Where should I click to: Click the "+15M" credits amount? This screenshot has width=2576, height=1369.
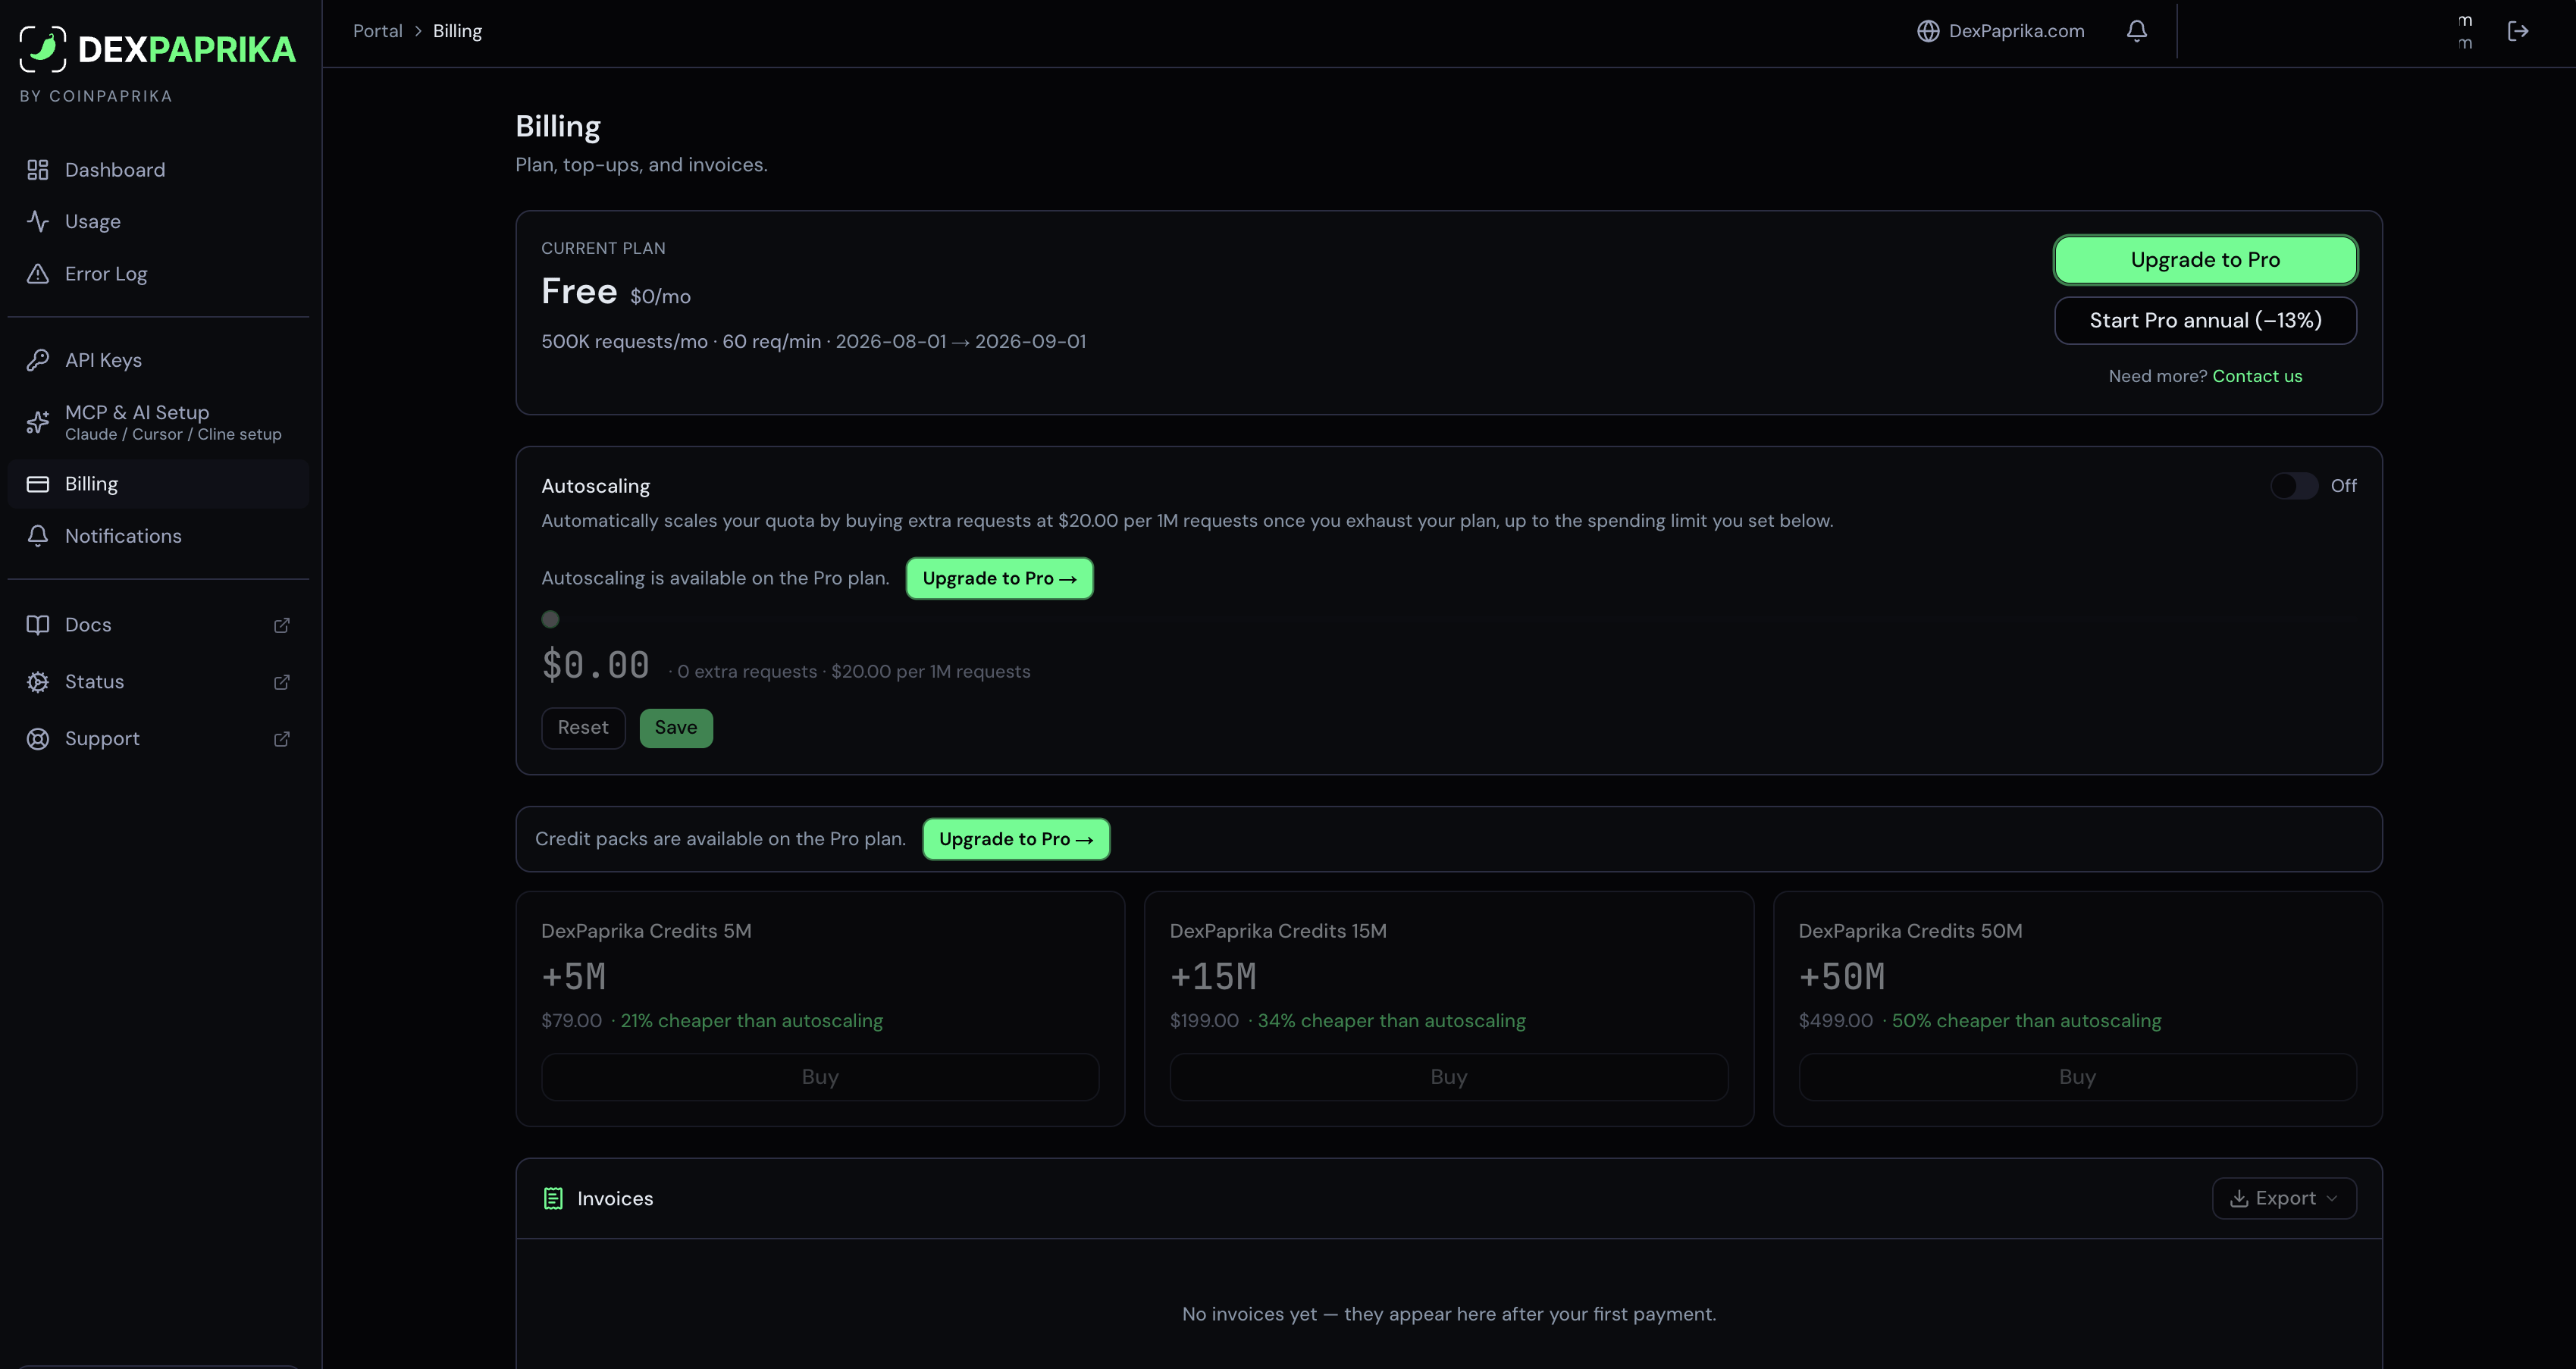pos(1213,977)
